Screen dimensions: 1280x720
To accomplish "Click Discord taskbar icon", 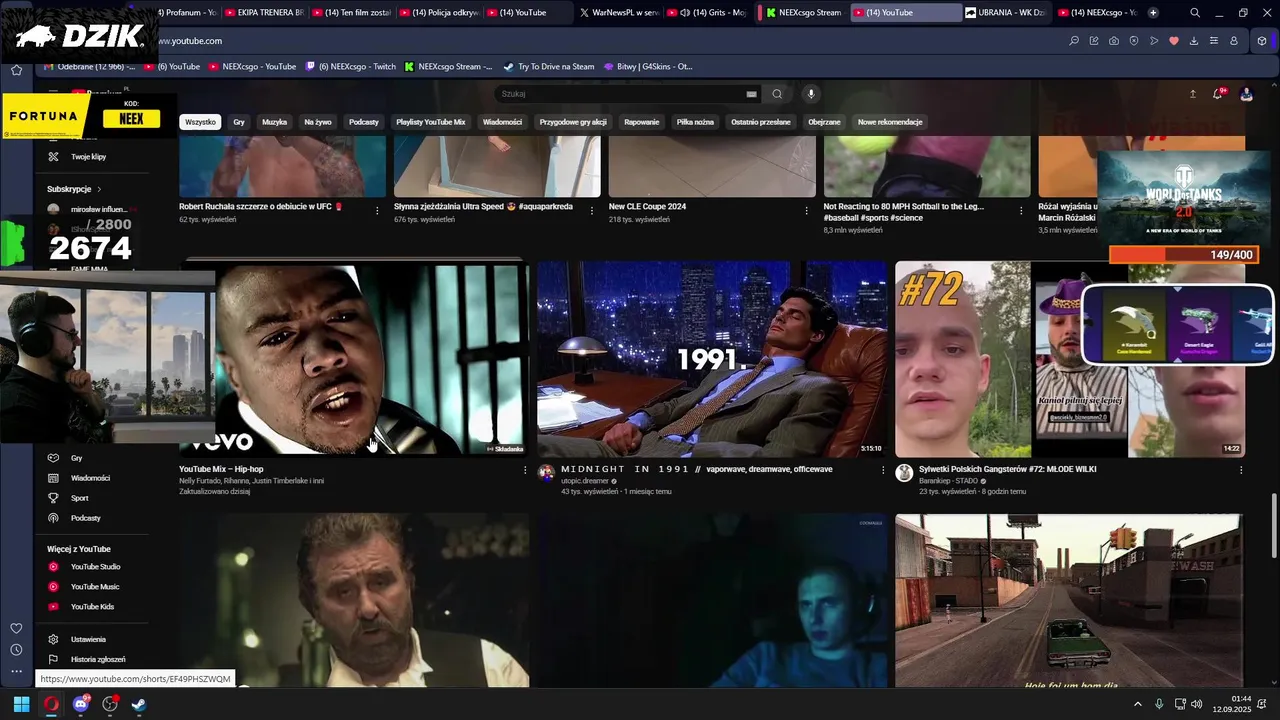I will [81, 704].
